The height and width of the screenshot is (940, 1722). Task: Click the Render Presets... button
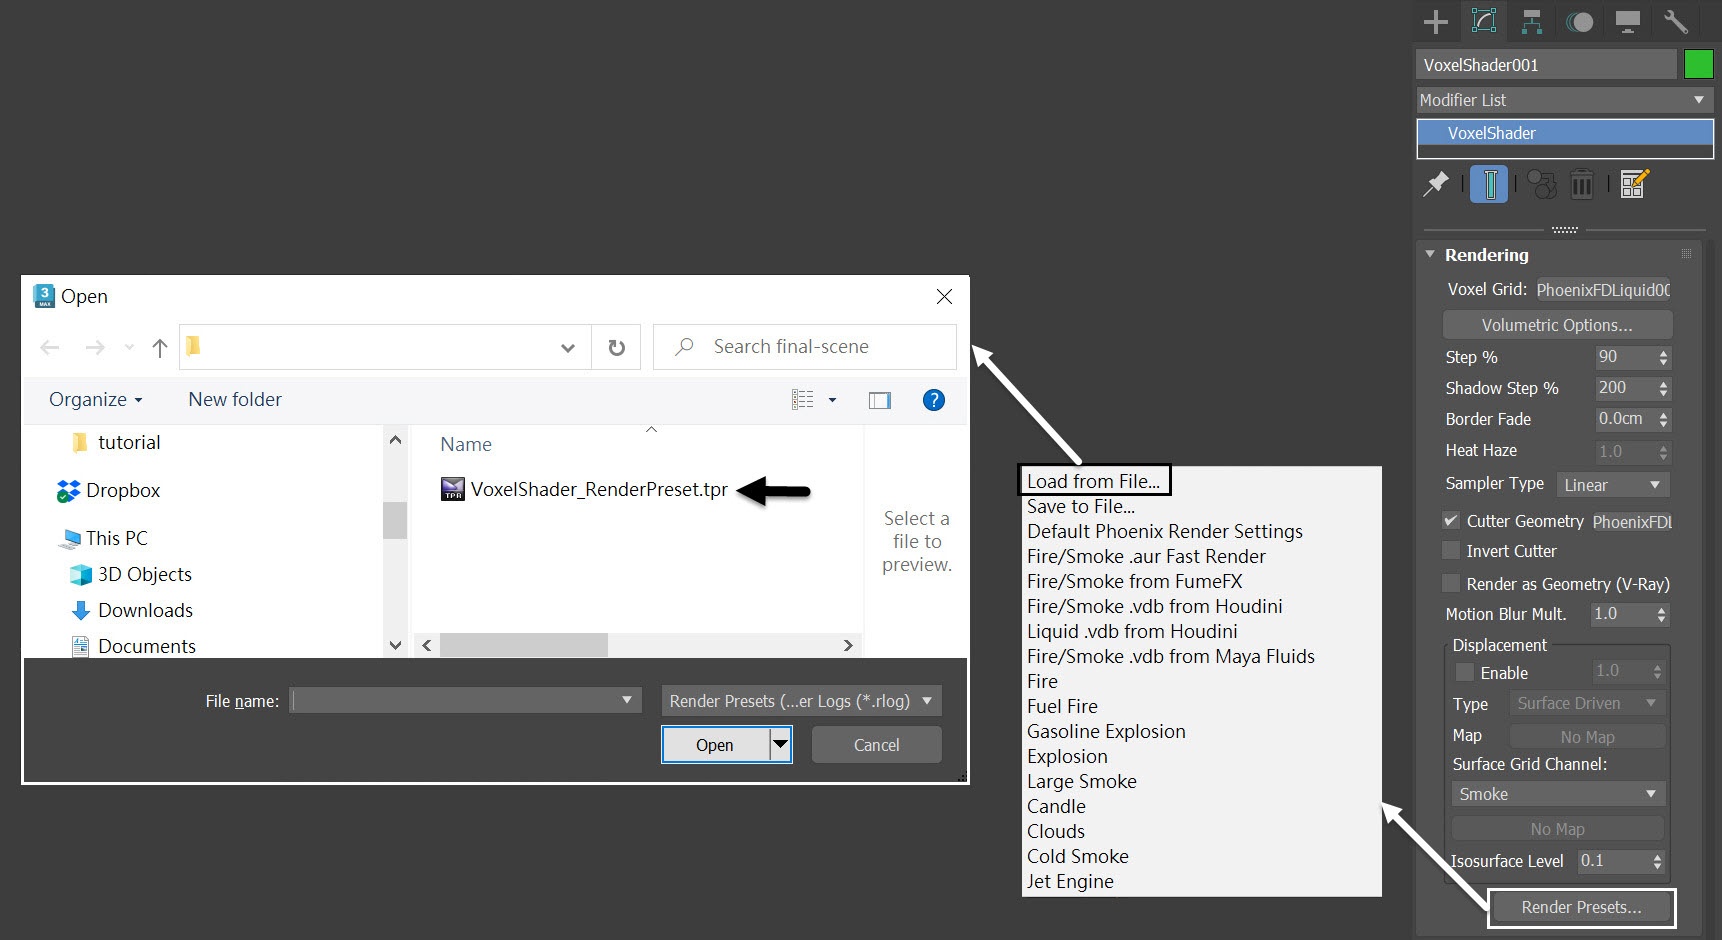[1581, 907]
